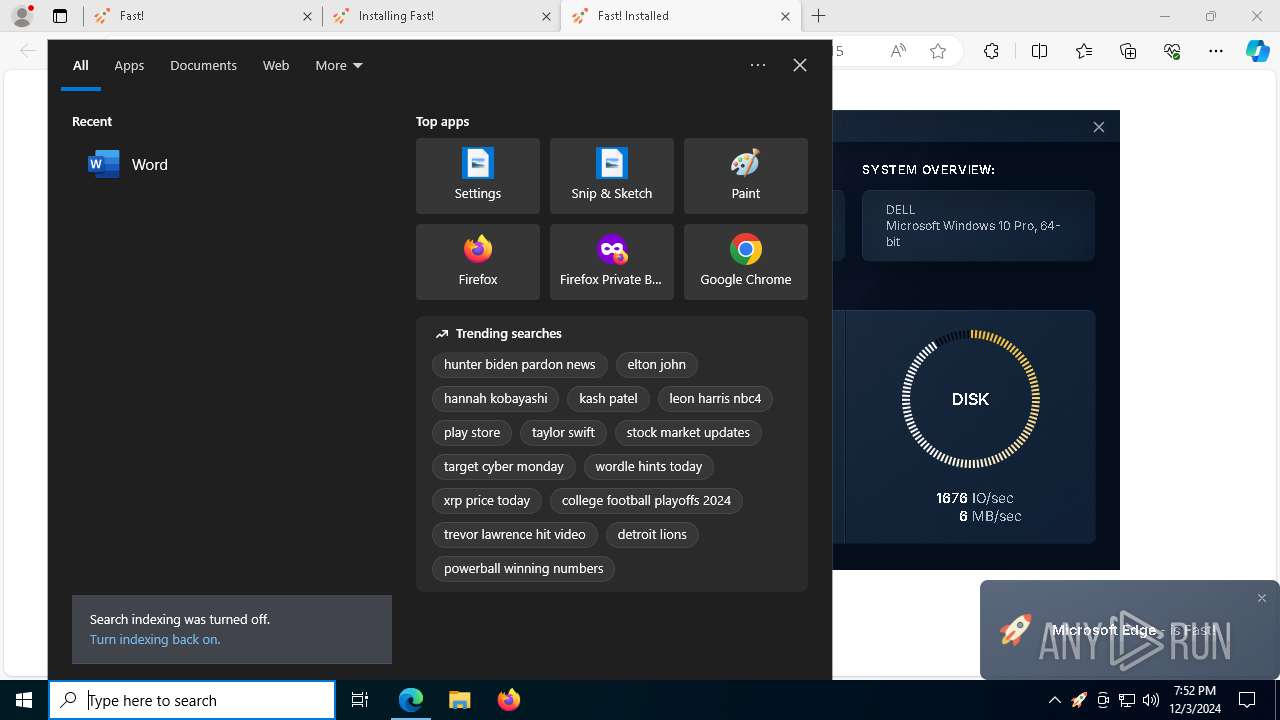Image resolution: width=1280 pixels, height=720 pixels.
Task: Open Edge browser essentials icon
Action: click(1172, 51)
